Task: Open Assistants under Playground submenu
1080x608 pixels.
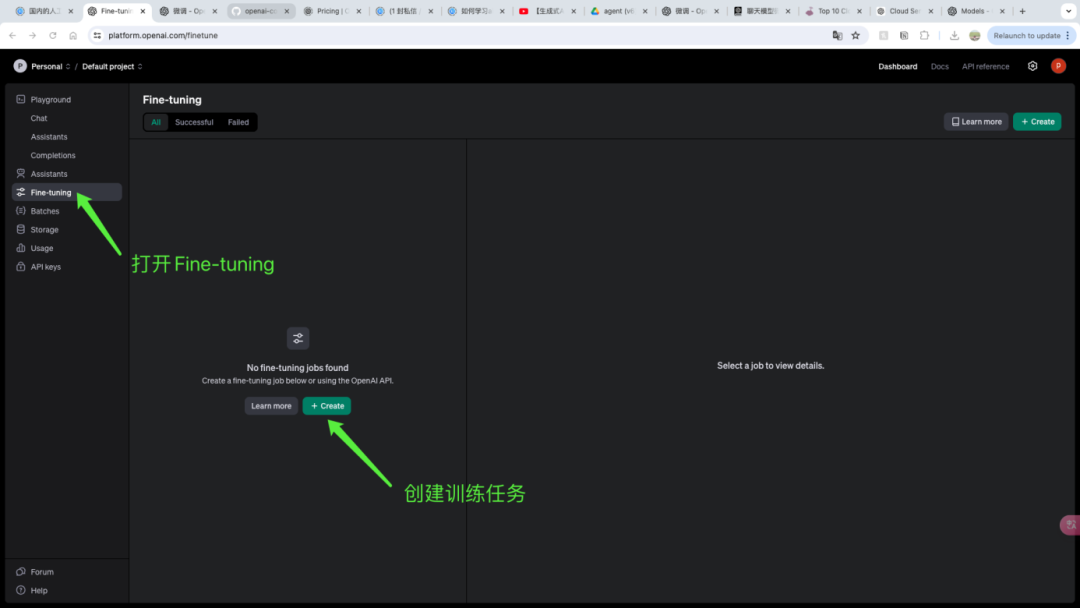Action: [x=49, y=137]
